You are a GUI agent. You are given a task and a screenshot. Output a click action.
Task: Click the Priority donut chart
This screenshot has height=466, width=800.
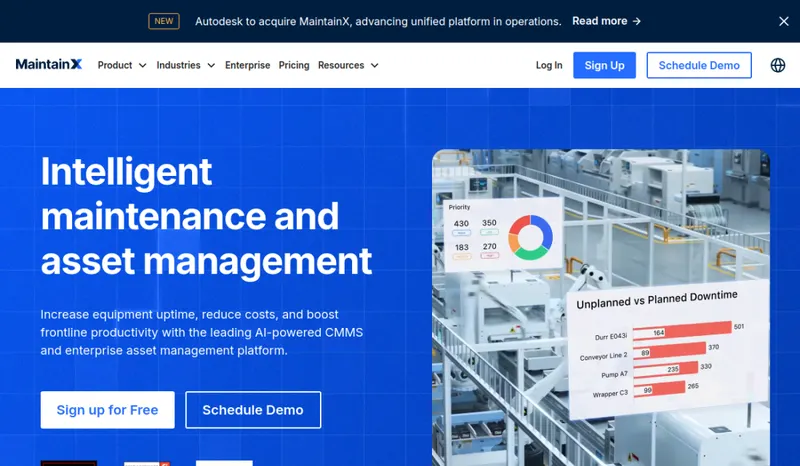coord(531,237)
